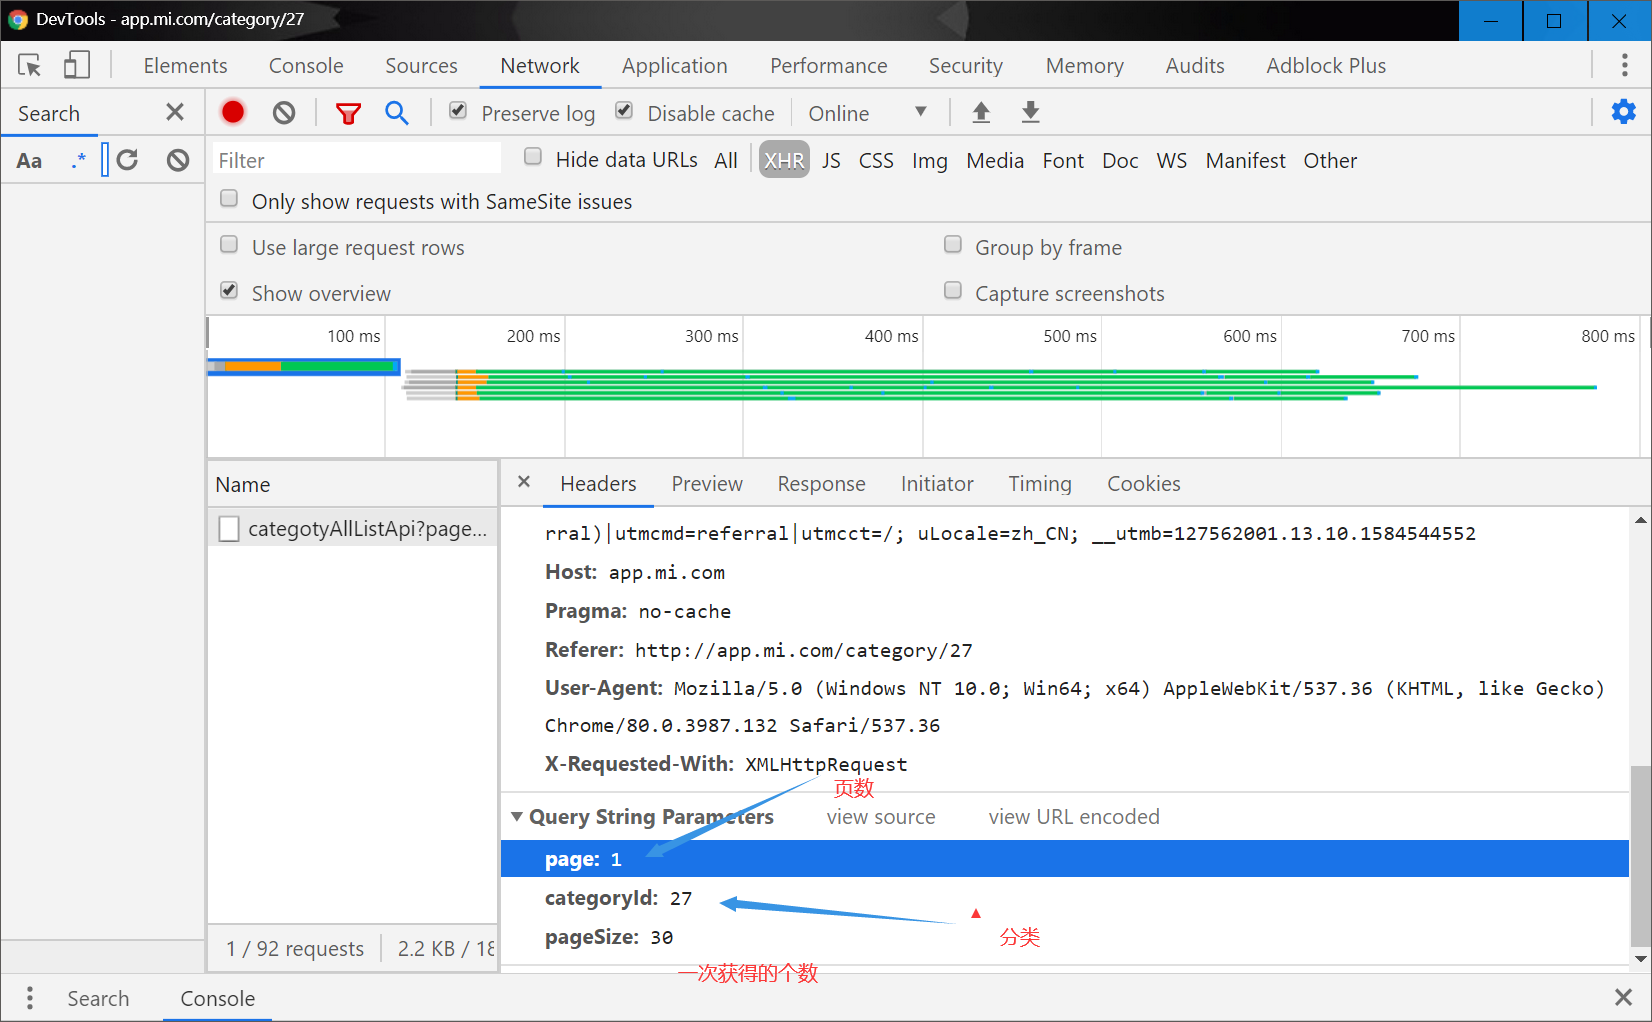This screenshot has height=1022, width=1652.
Task: Refresh the search results
Action: pyautogui.click(x=127, y=160)
